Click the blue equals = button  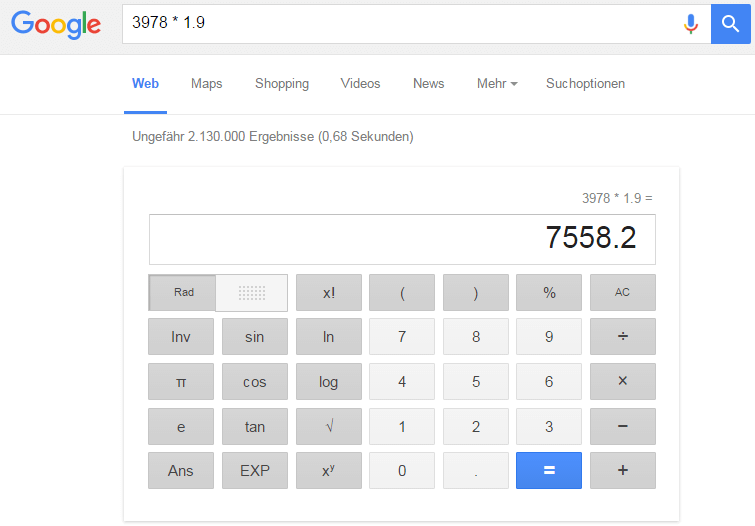tap(549, 471)
